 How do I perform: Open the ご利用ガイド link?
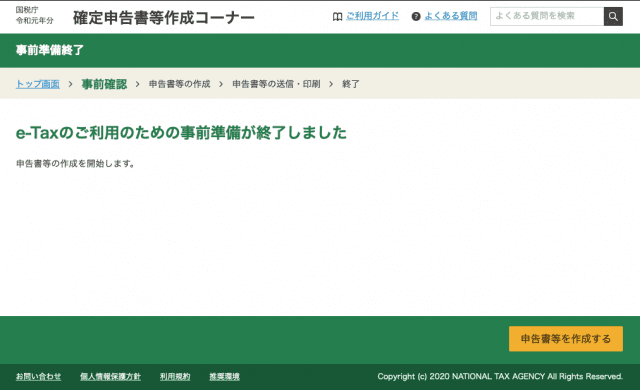click(x=372, y=16)
